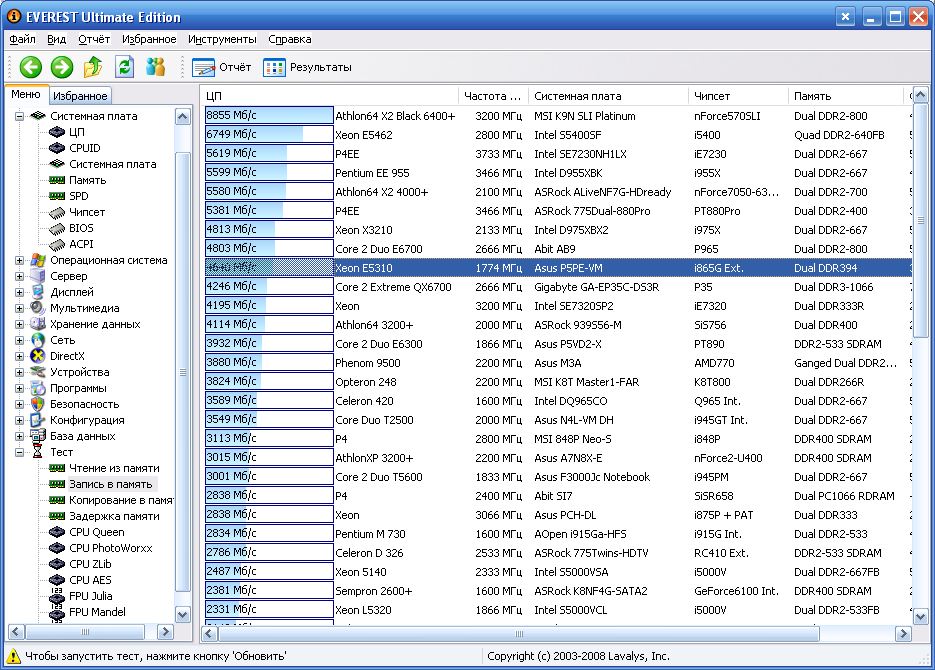This screenshot has height=670, width=935.
Task: Select FPU Mandel benchmark icon
Action: tap(57, 612)
